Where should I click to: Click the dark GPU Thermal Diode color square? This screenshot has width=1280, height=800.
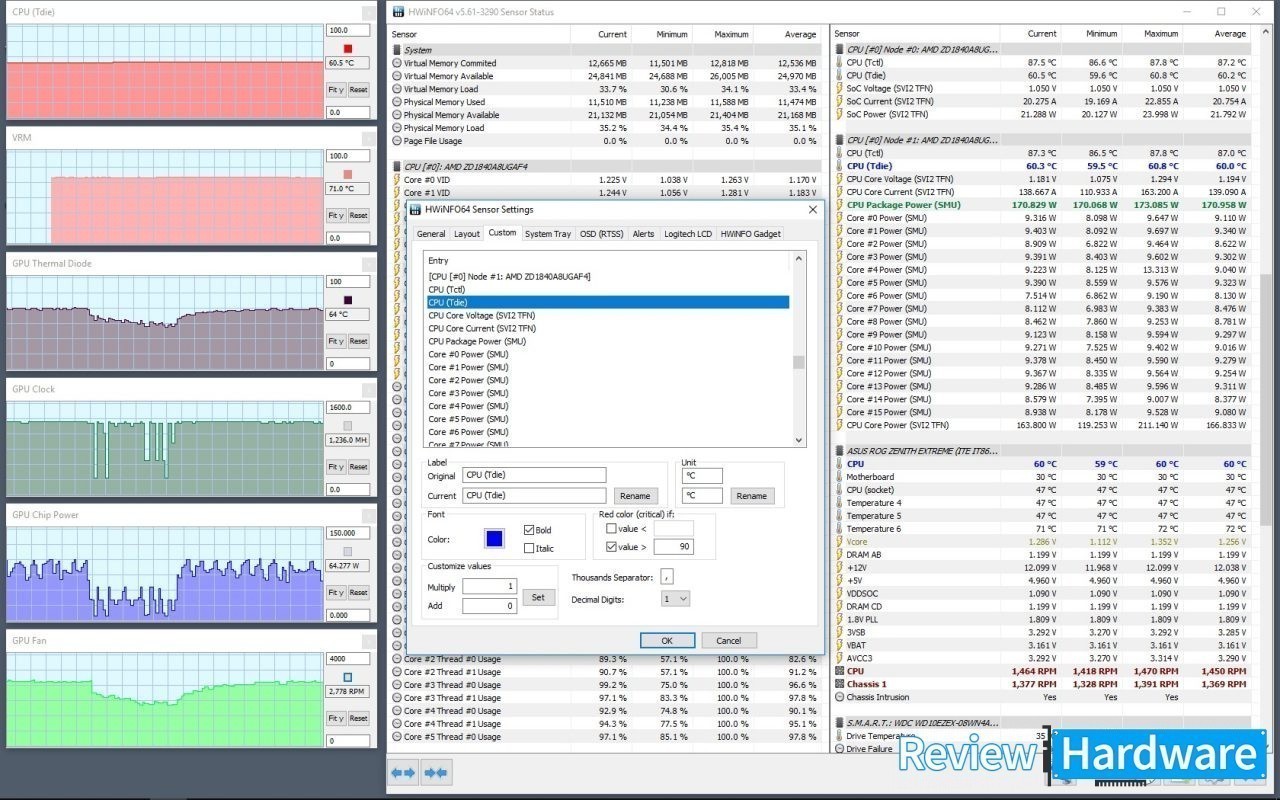[x=348, y=300]
